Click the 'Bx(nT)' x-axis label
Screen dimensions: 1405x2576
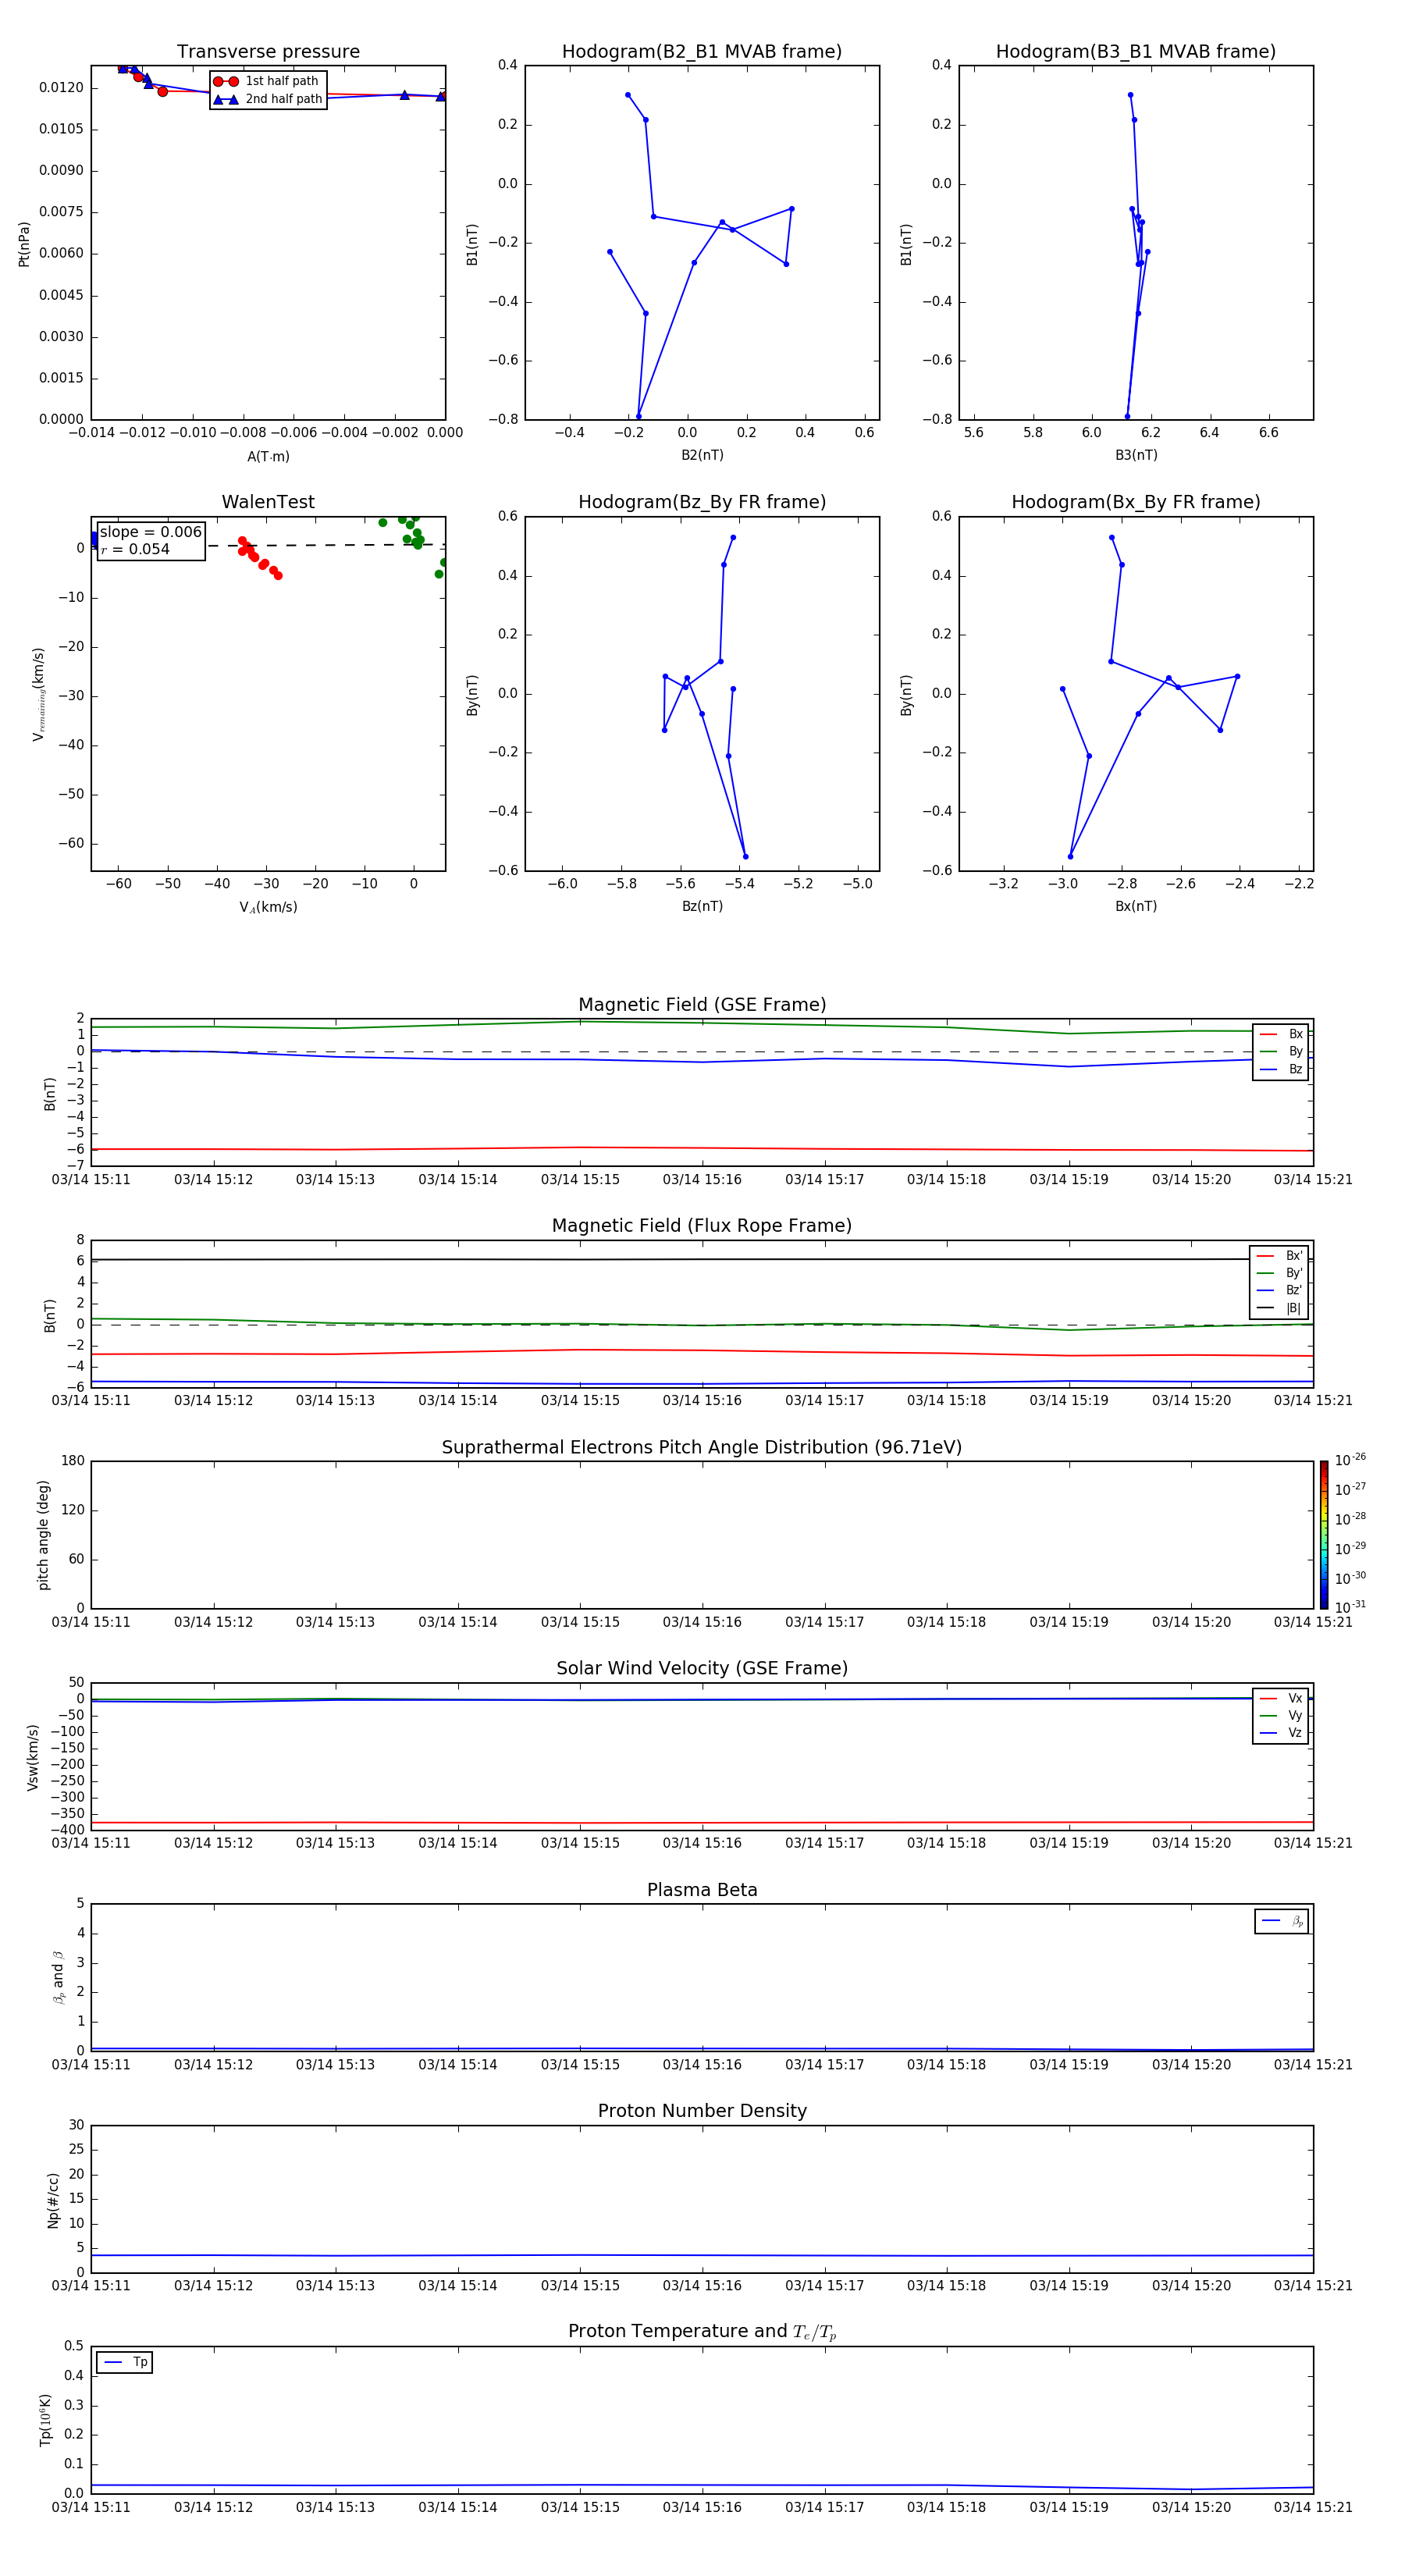coord(1136,906)
